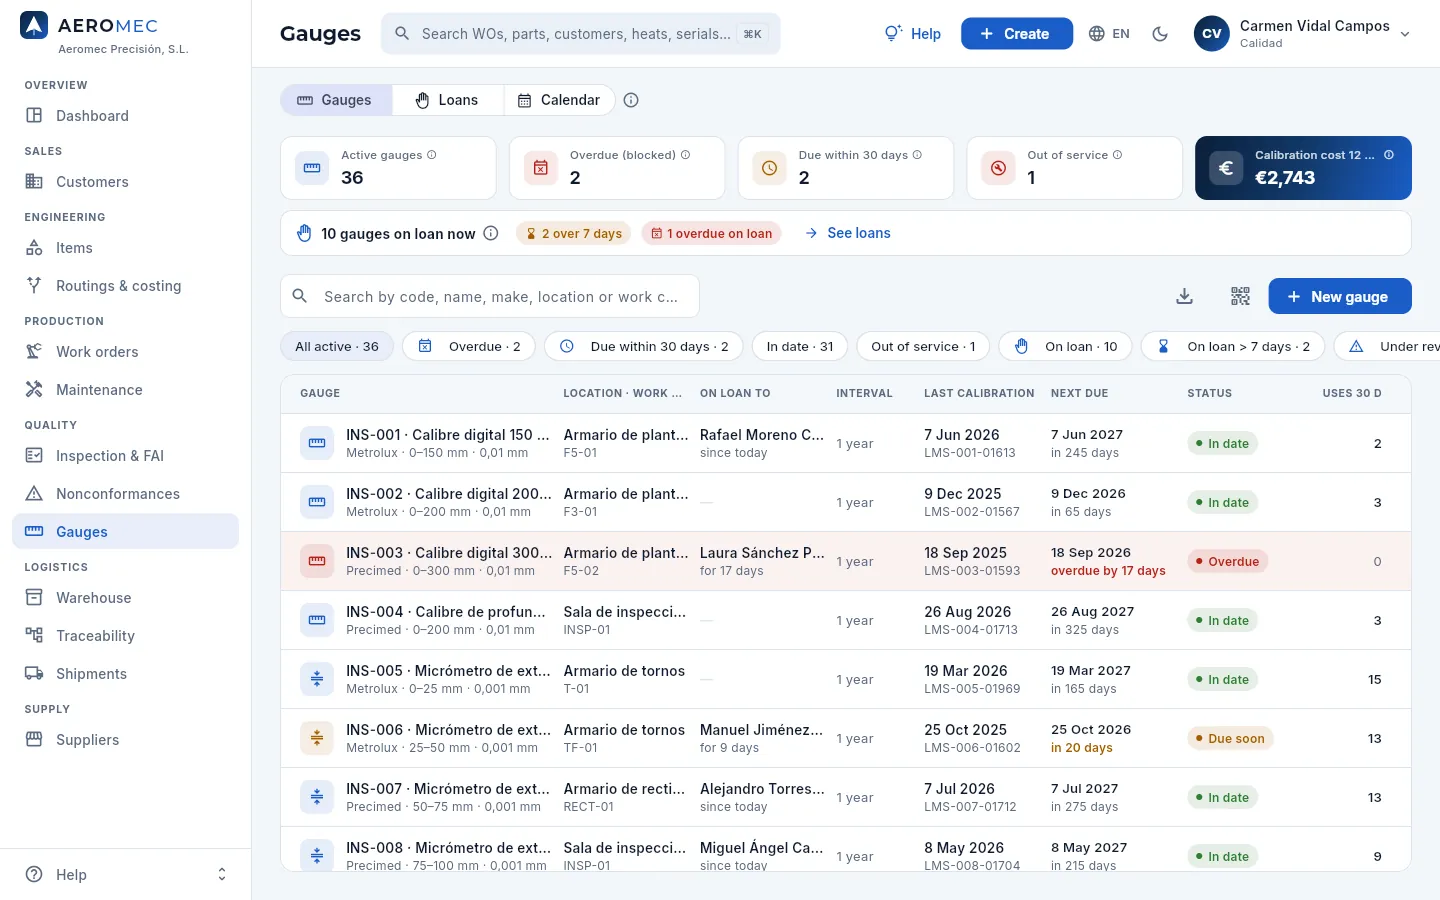Click the gauge search by code field
The image size is (1440, 900).
pyautogui.click(x=490, y=296)
